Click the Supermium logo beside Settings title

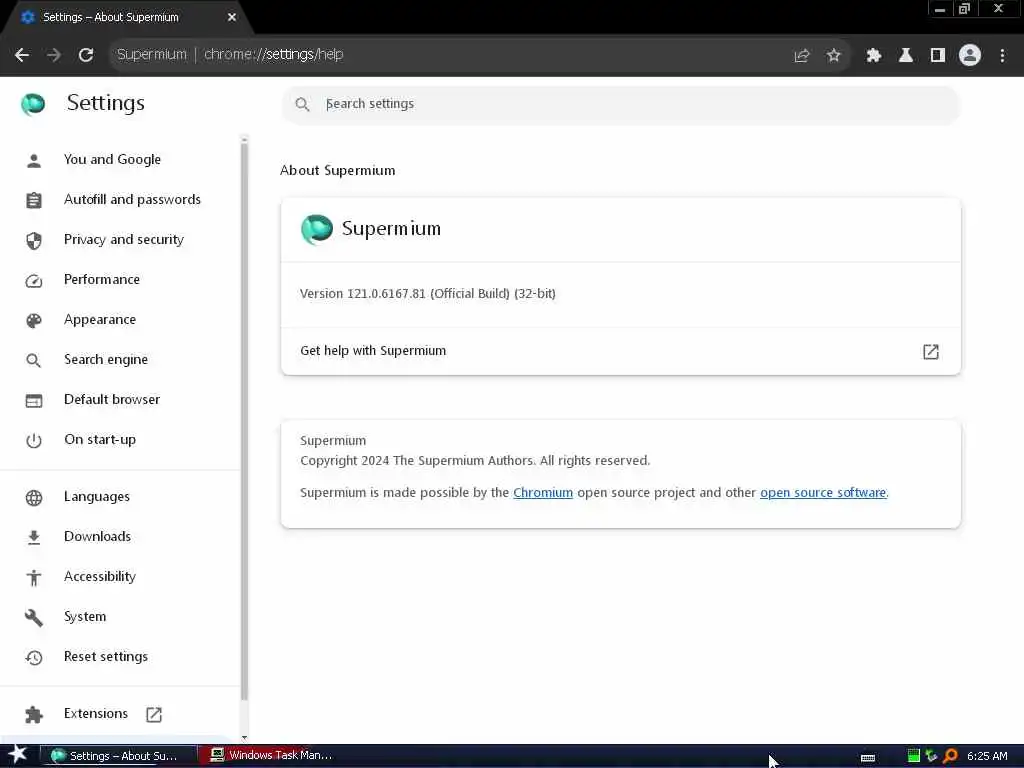coord(33,104)
